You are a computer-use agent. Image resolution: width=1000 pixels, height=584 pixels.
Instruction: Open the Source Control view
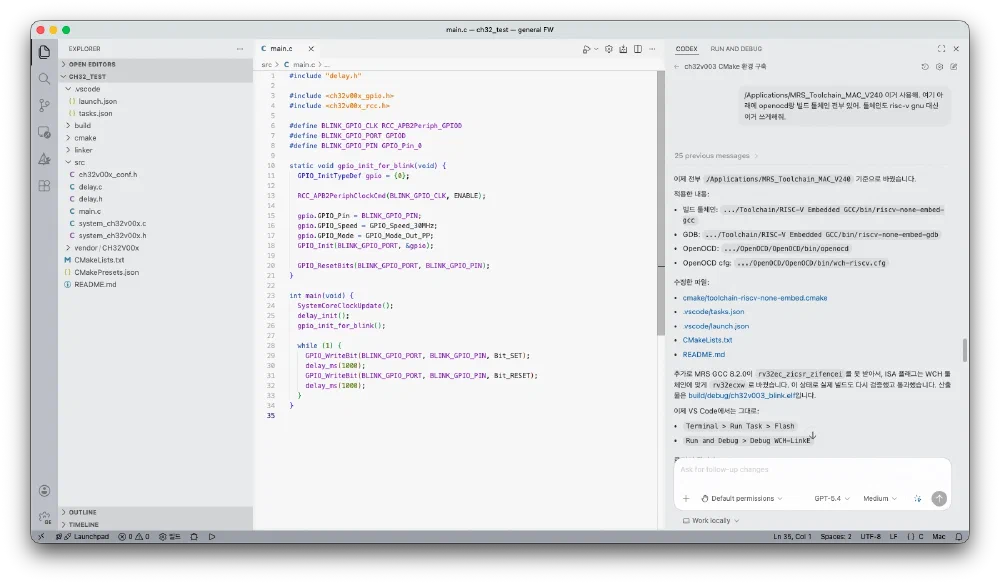pyautogui.click(x=44, y=105)
